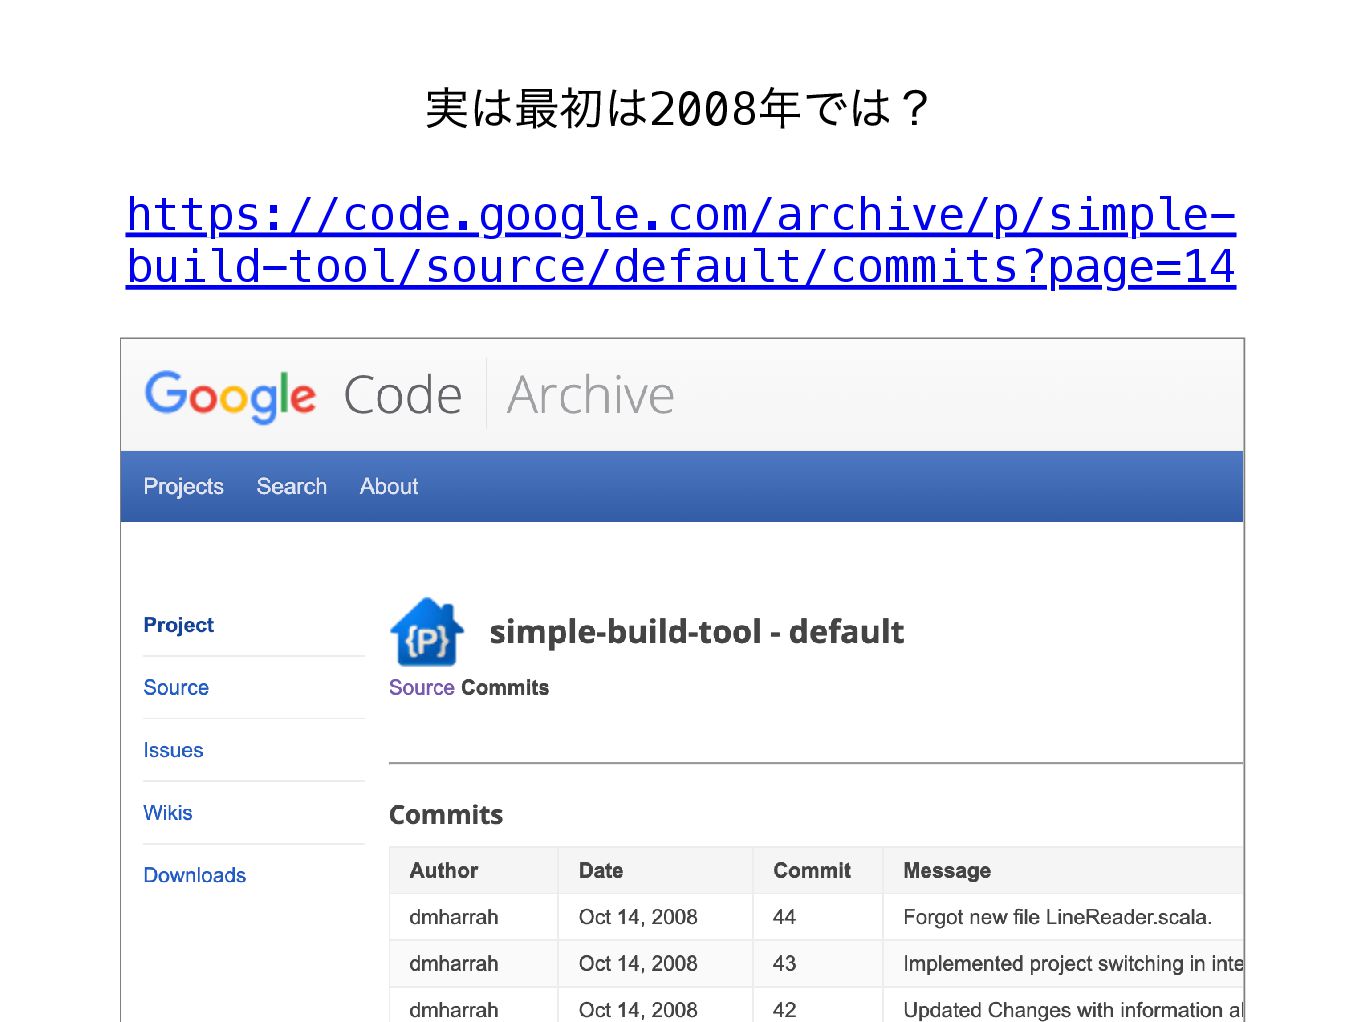Open the Projects menu item

coord(183,486)
